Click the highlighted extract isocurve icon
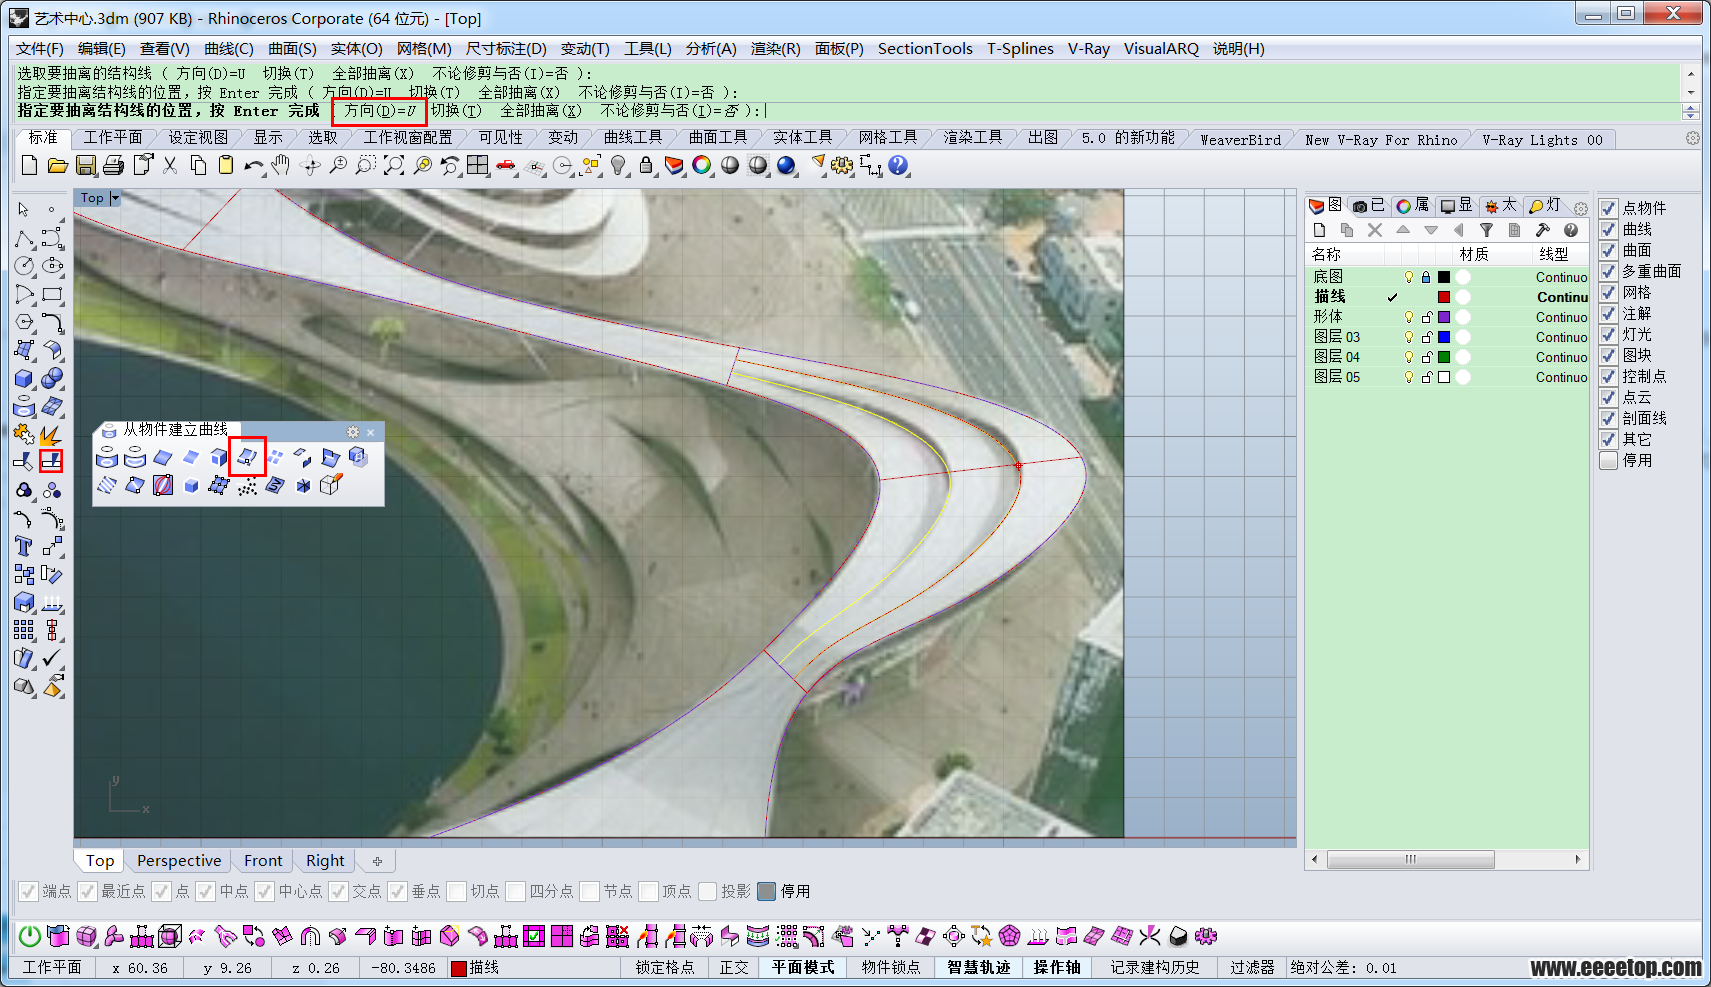This screenshot has width=1711, height=987. point(247,457)
